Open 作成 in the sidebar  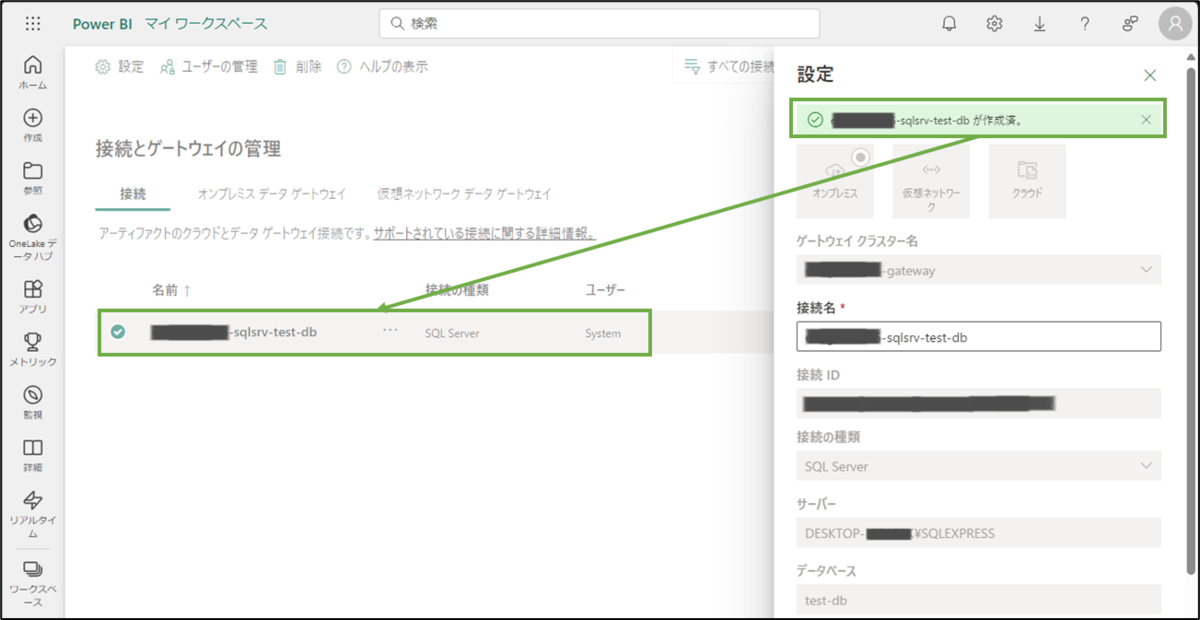coord(32,125)
